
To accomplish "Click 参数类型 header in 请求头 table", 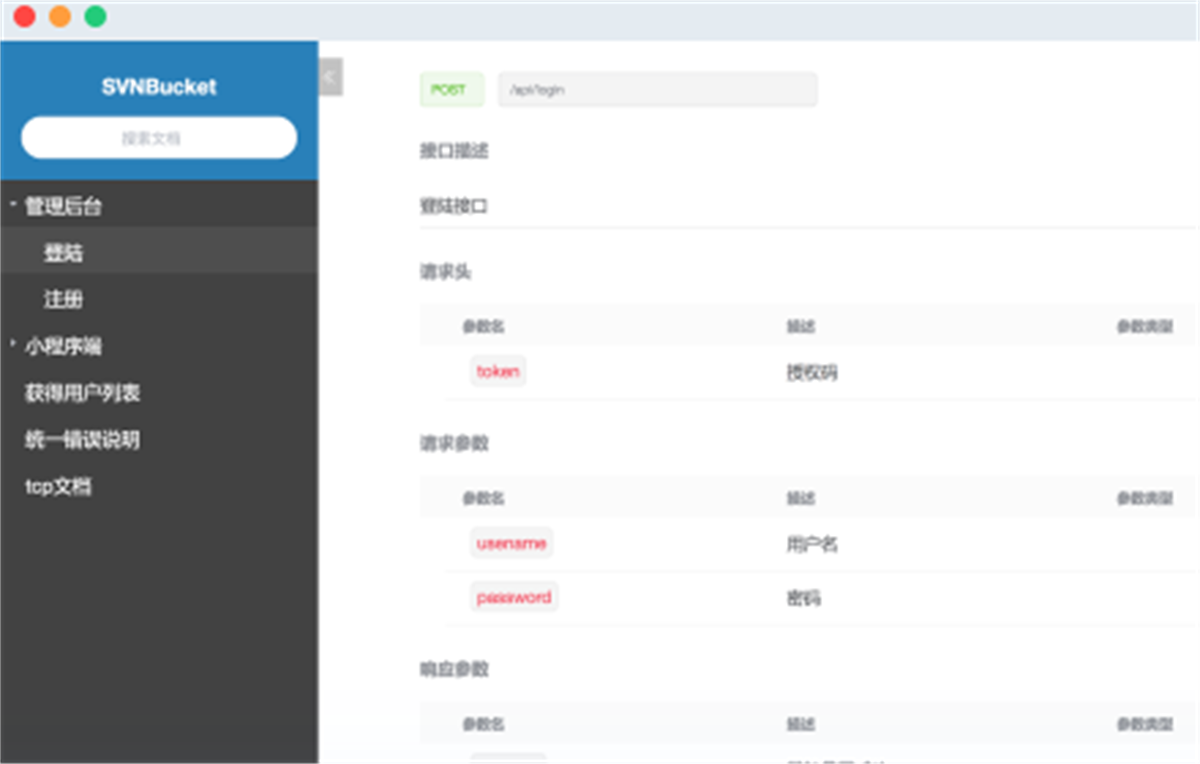I will (x=1145, y=326).
